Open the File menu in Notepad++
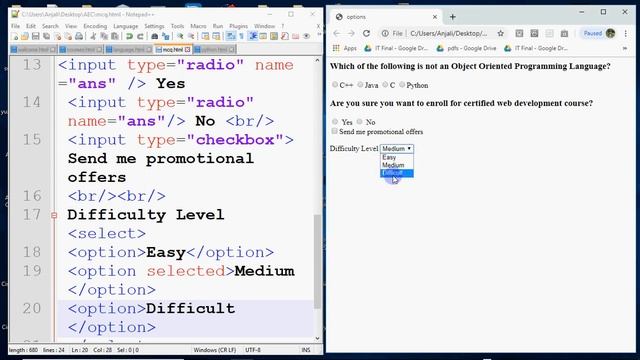The width and height of the screenshot is (640, 360). tap(16, 26)
